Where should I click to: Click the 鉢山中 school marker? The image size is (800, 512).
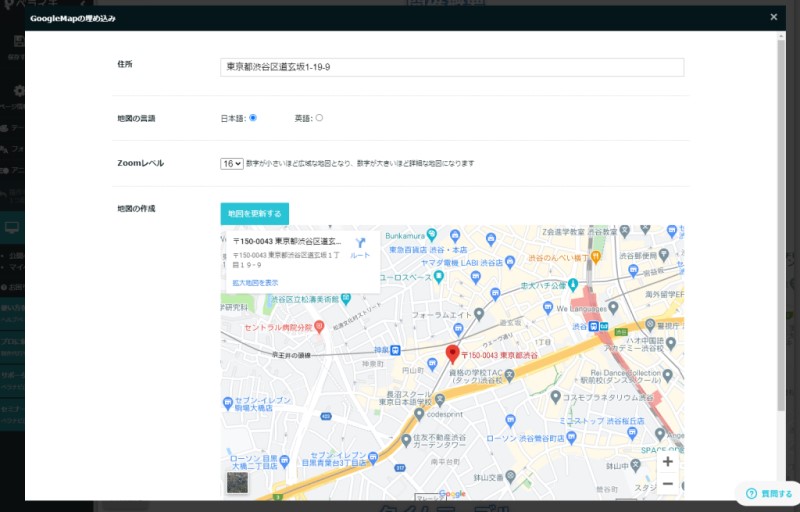pyautogui.click(x=635, y=465)
